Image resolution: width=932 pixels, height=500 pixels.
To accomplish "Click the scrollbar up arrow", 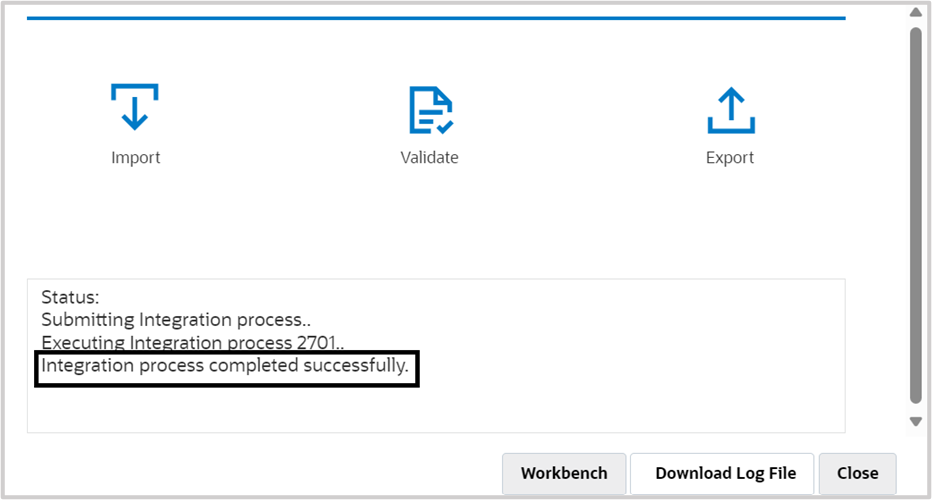I will (915, 12).
